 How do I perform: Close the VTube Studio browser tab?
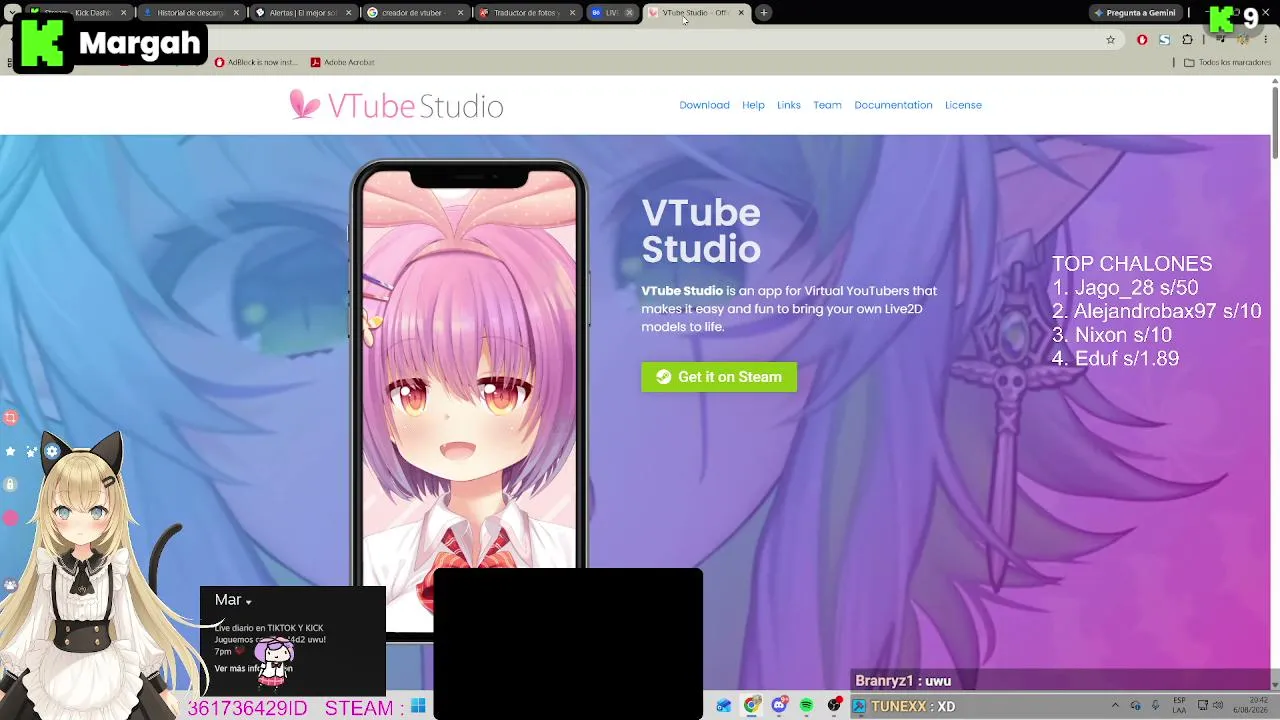[741, 13]
